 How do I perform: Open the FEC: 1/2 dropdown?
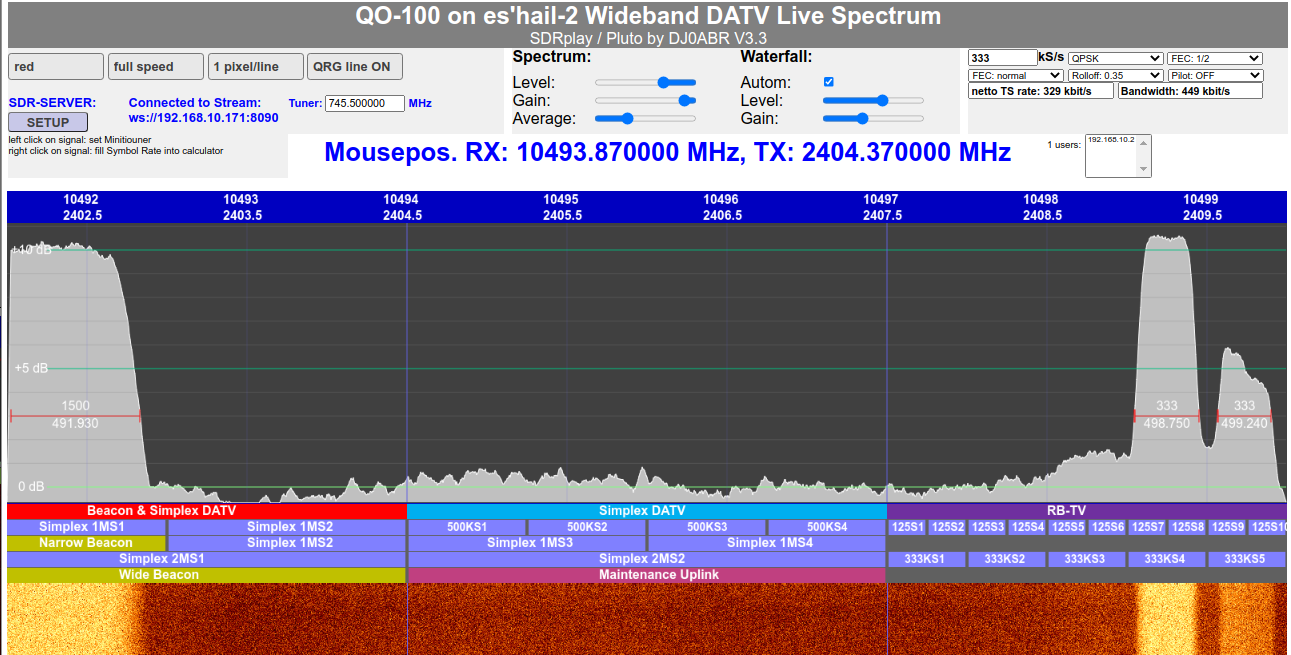(x=1215, y=59)
